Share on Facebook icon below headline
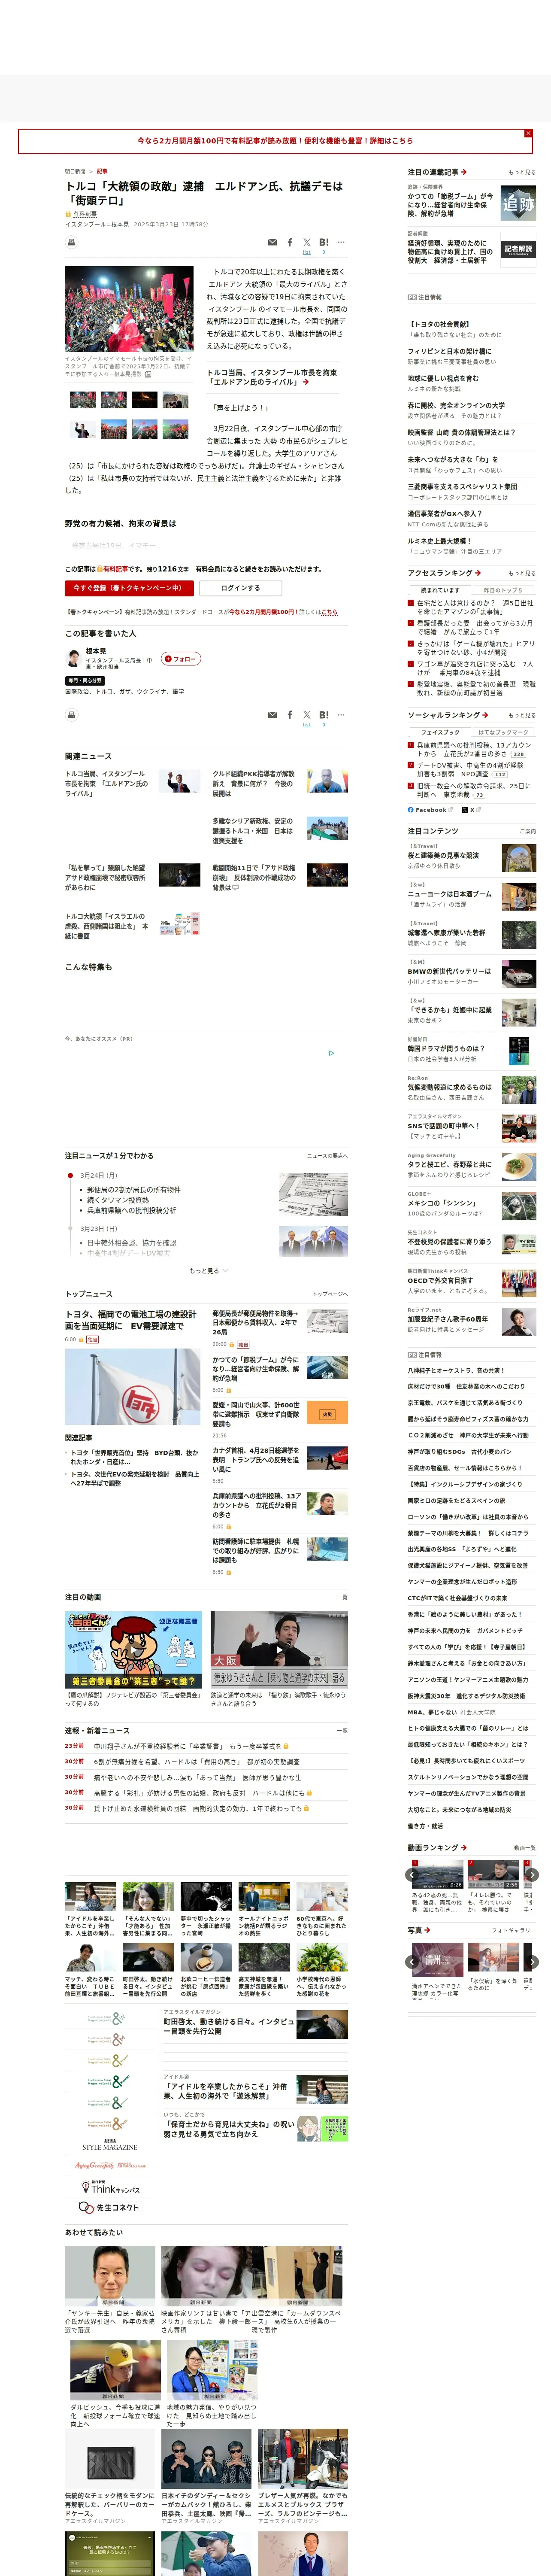Viewport: 551px width, 2576px height. tap(290, 242)
